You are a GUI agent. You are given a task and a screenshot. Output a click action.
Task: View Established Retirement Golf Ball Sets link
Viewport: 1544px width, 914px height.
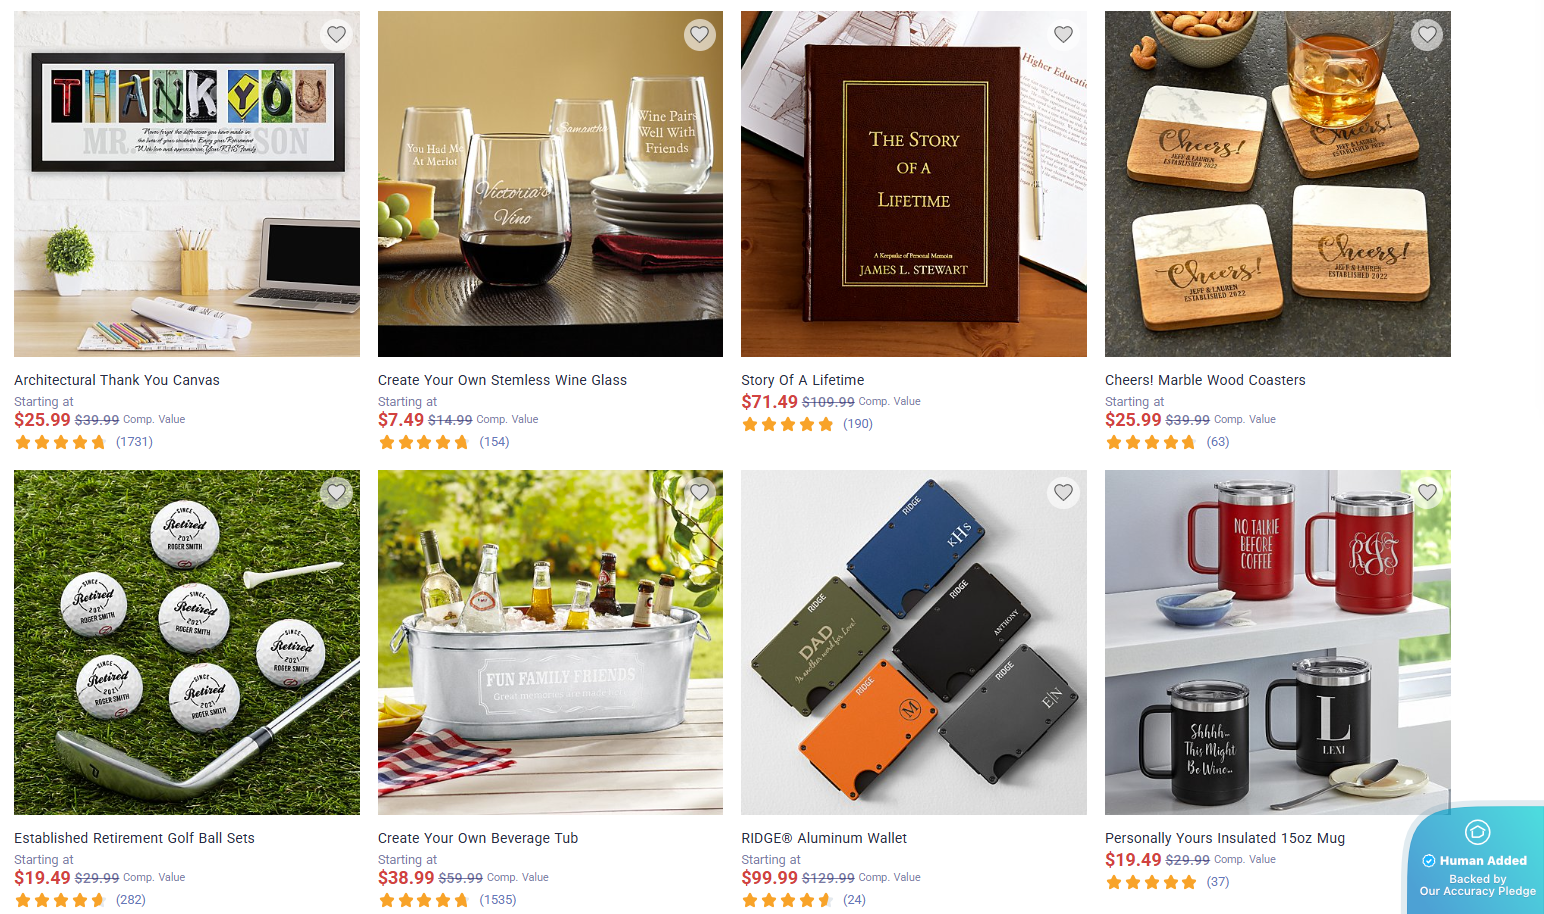pyautogui.click(x=134, y=838)
